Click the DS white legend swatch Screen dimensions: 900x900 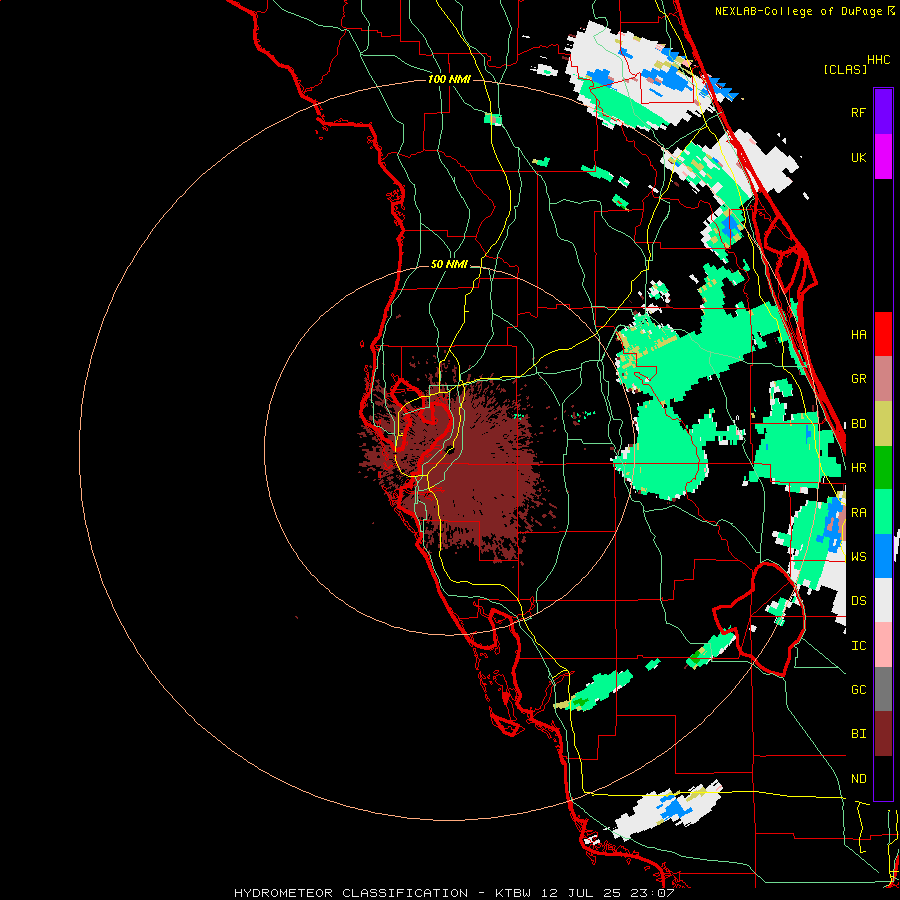click(883, 600)
